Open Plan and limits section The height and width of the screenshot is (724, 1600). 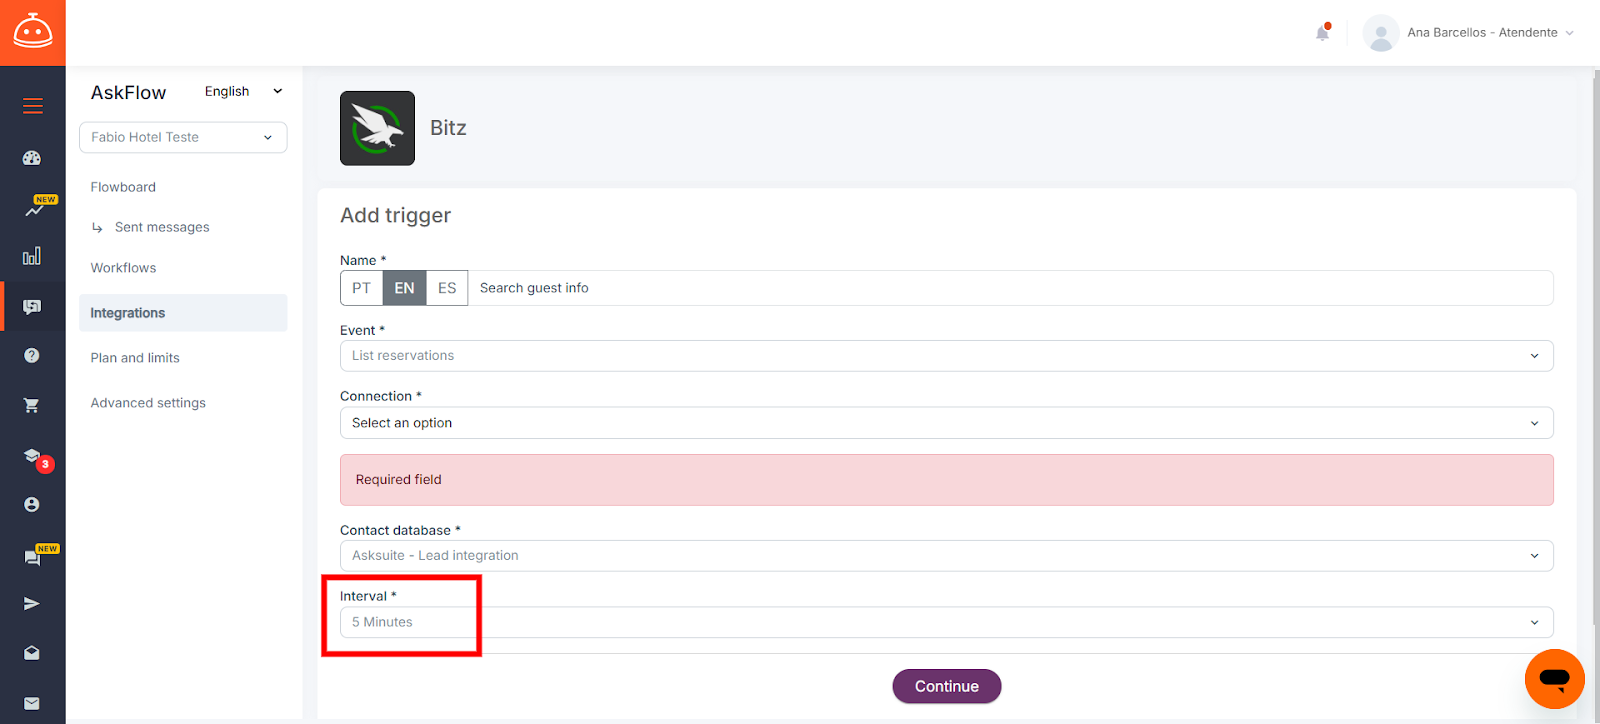coord(135,358)
